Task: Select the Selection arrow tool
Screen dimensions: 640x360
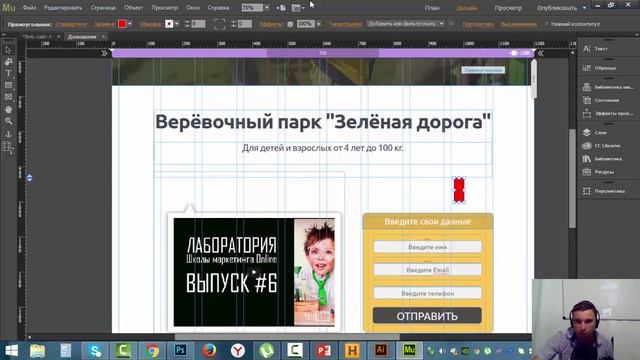Action: tap(8, 50)
